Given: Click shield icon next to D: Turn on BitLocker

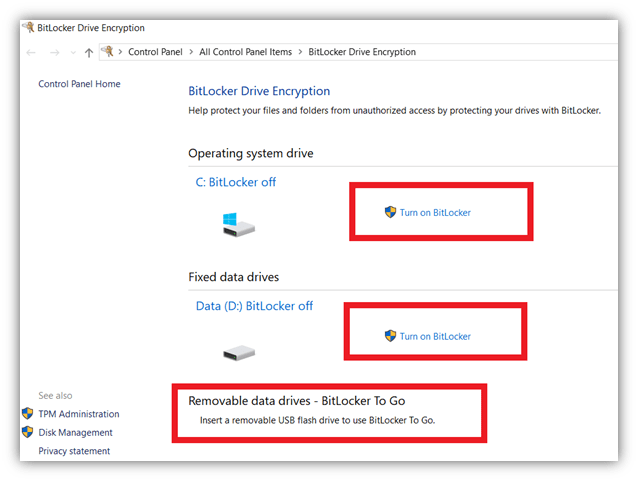Looking at the screenshot, I should coord(390,336).
